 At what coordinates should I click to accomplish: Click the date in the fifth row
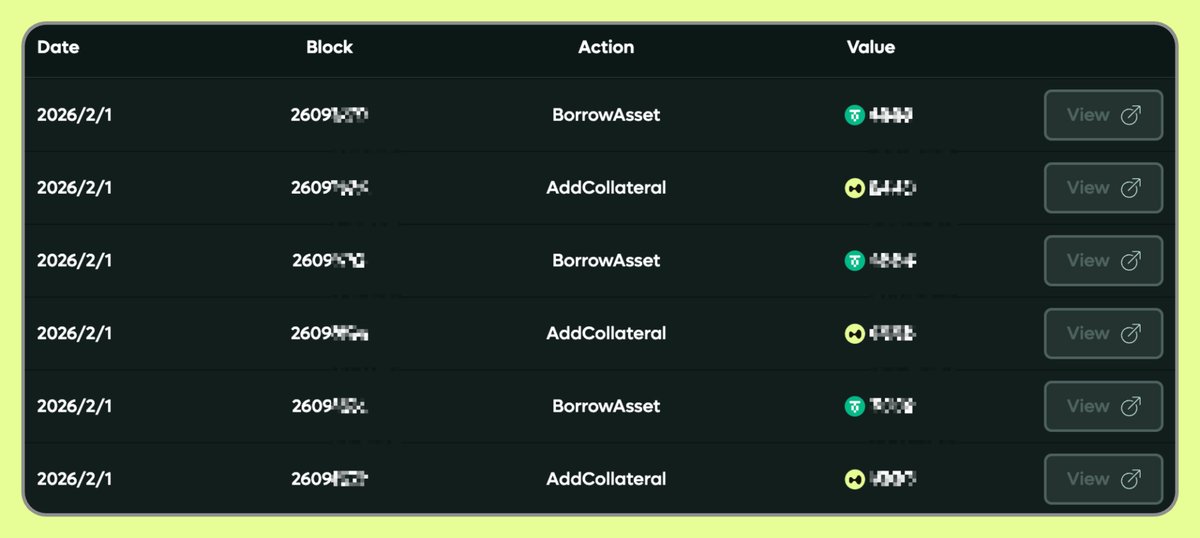tap(75, 406)
